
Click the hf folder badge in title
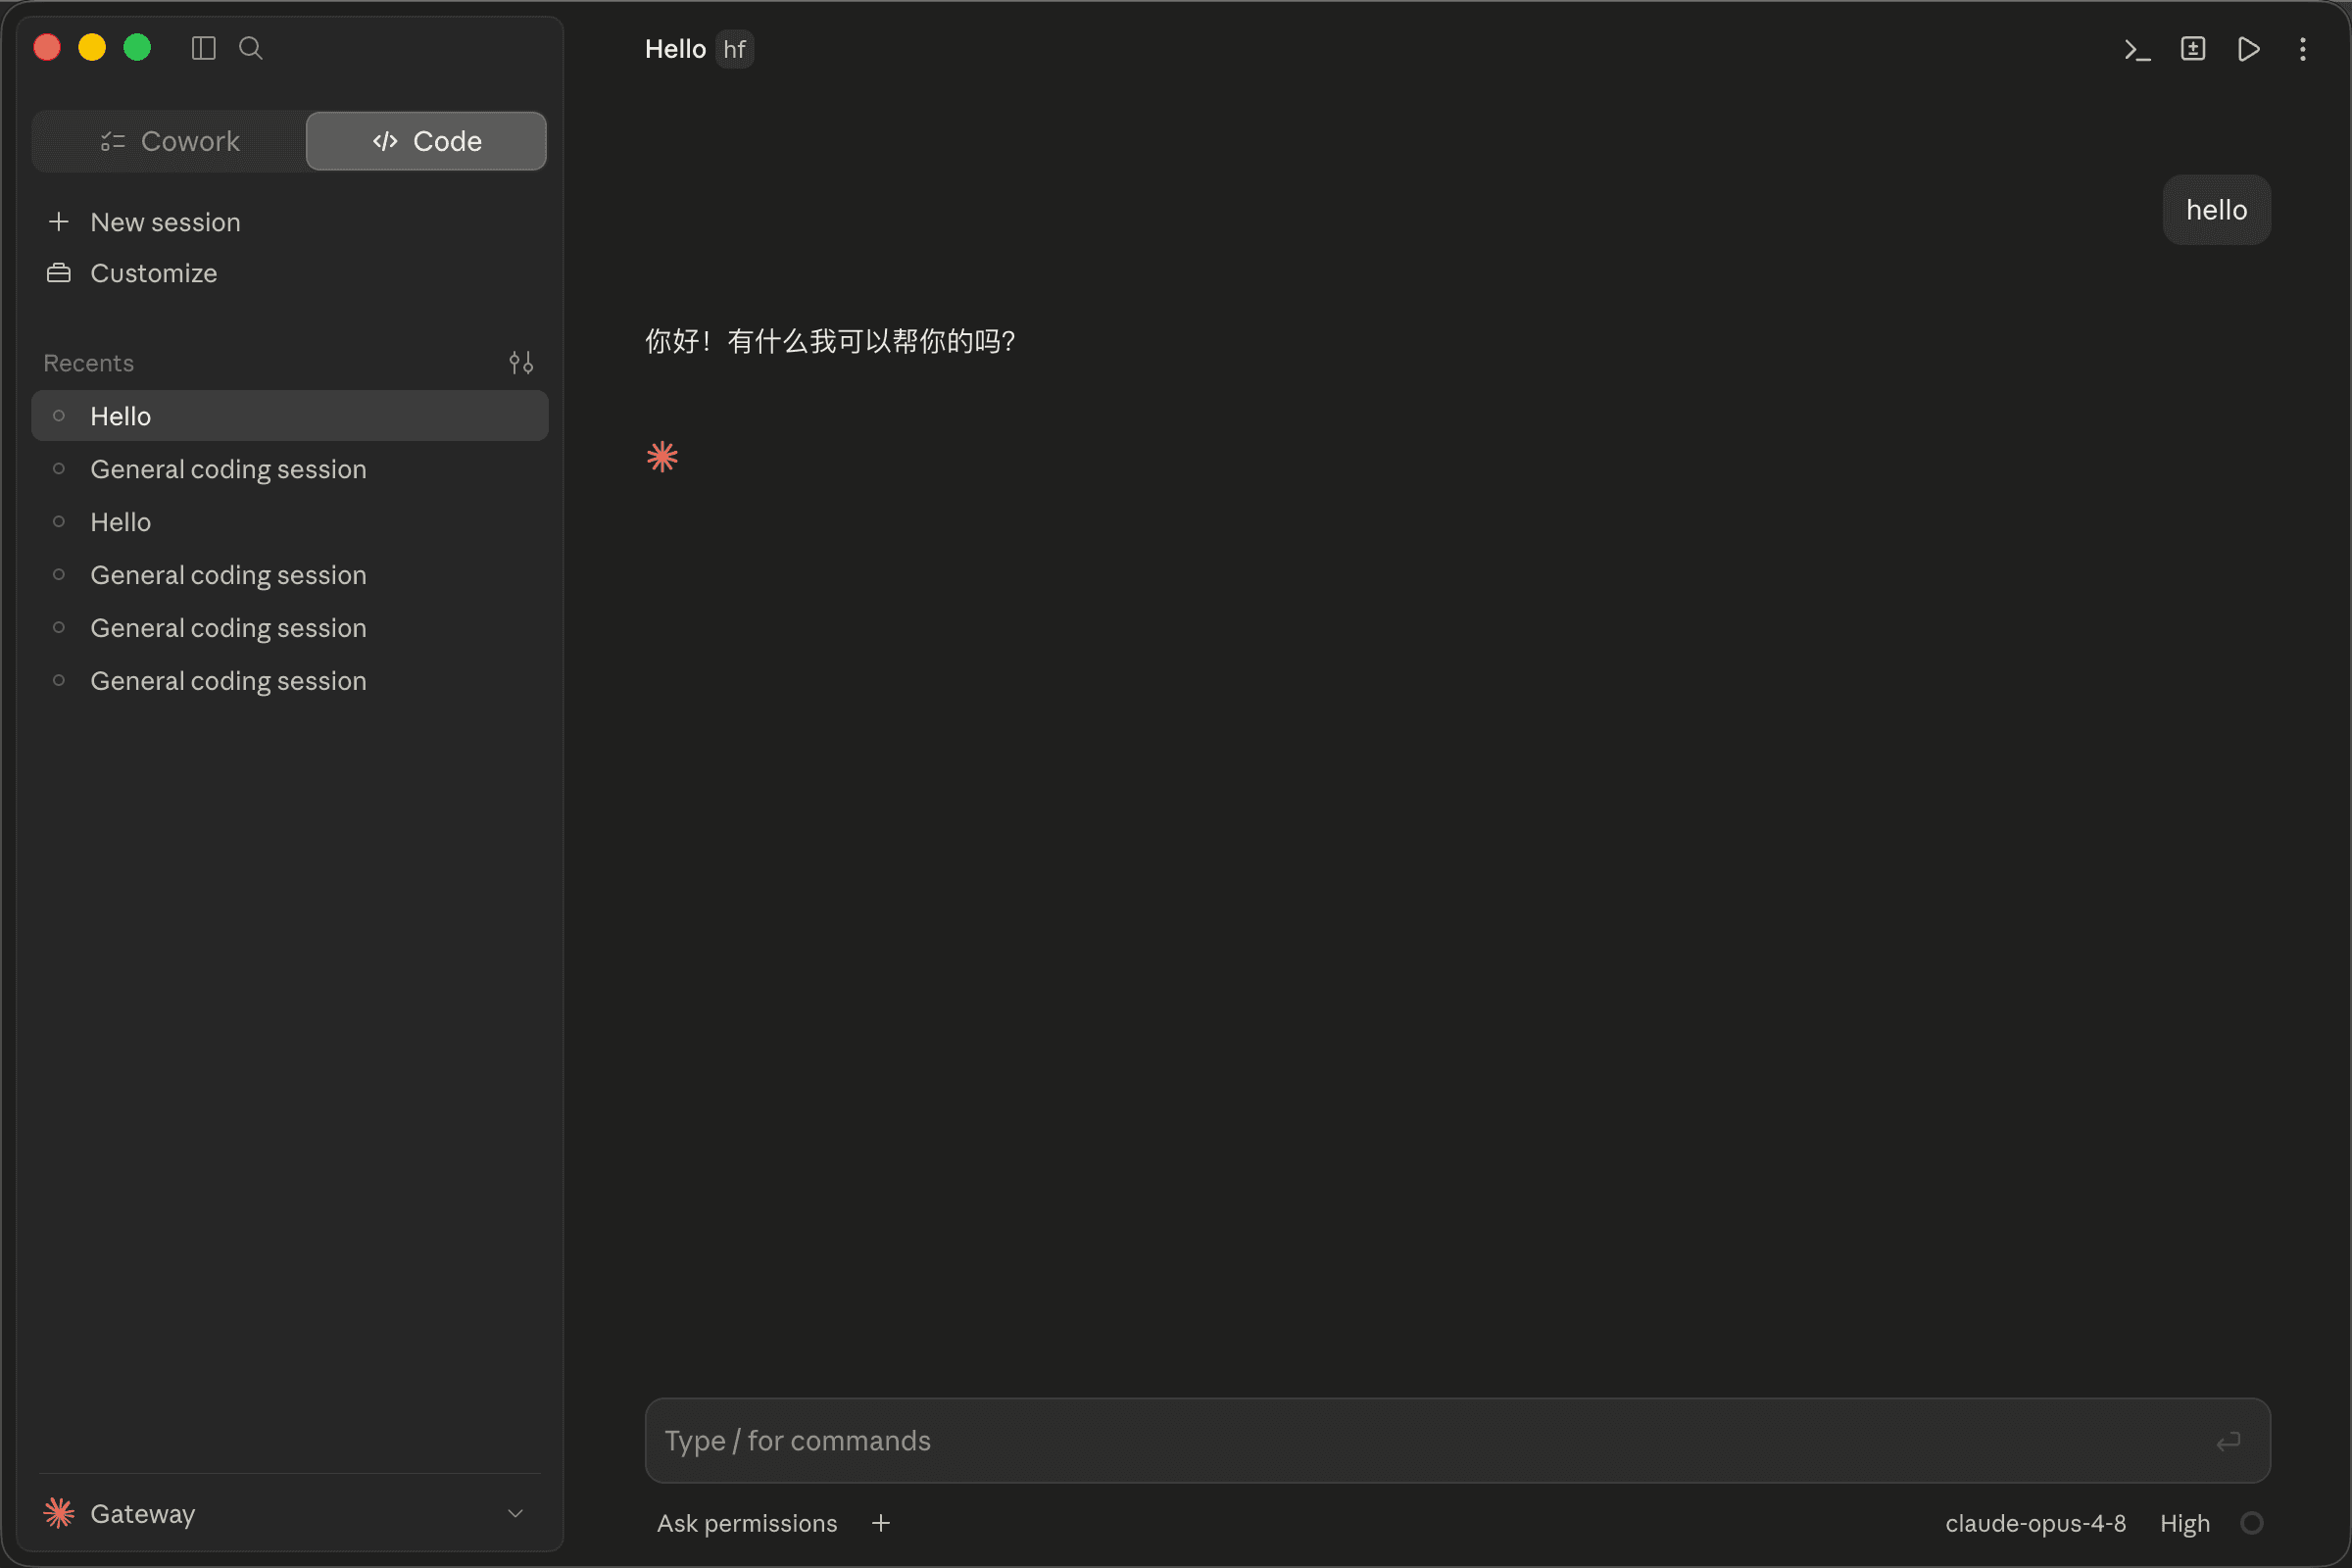734,49
